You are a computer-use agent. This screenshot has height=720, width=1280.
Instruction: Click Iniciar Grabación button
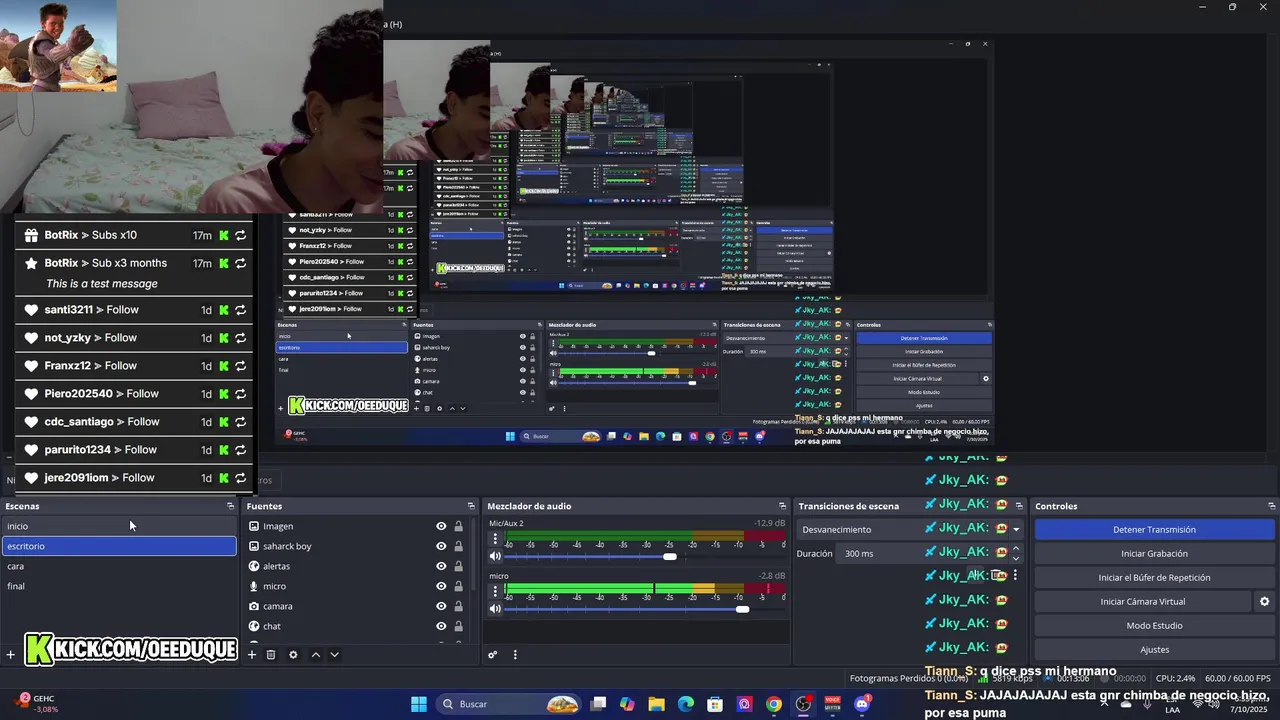(x=1154, y=553)
